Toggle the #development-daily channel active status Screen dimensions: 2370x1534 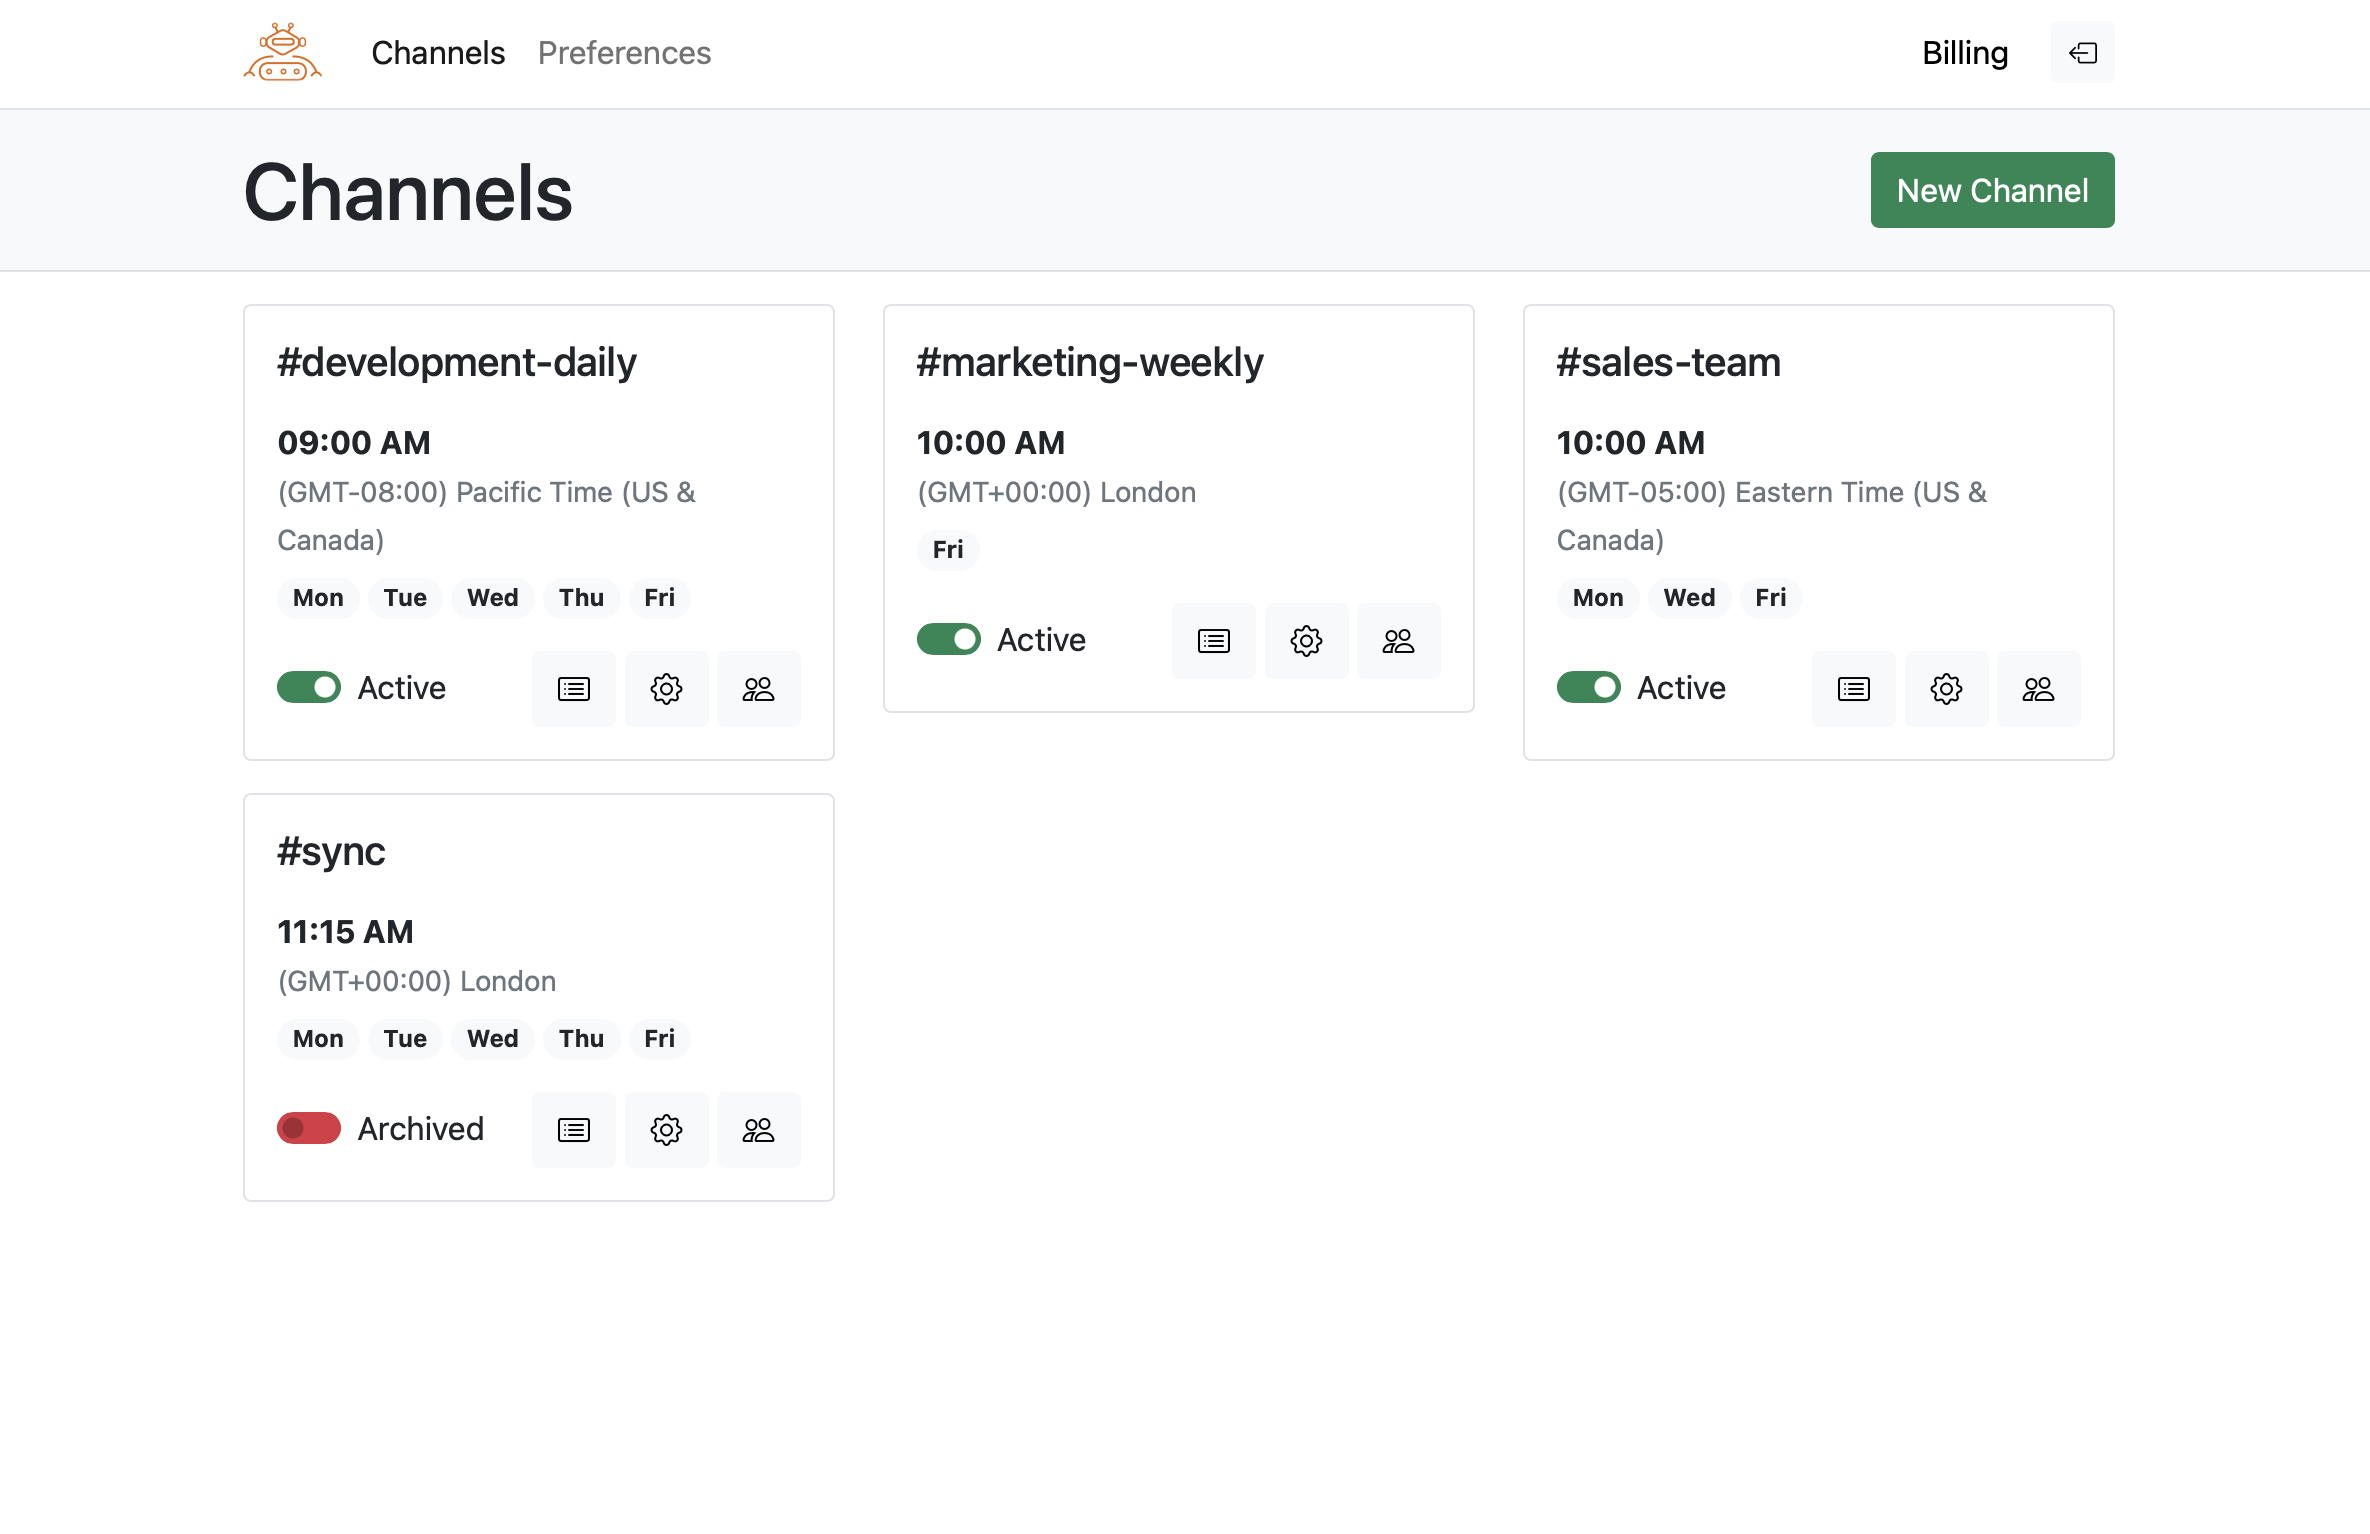[309, 686]
